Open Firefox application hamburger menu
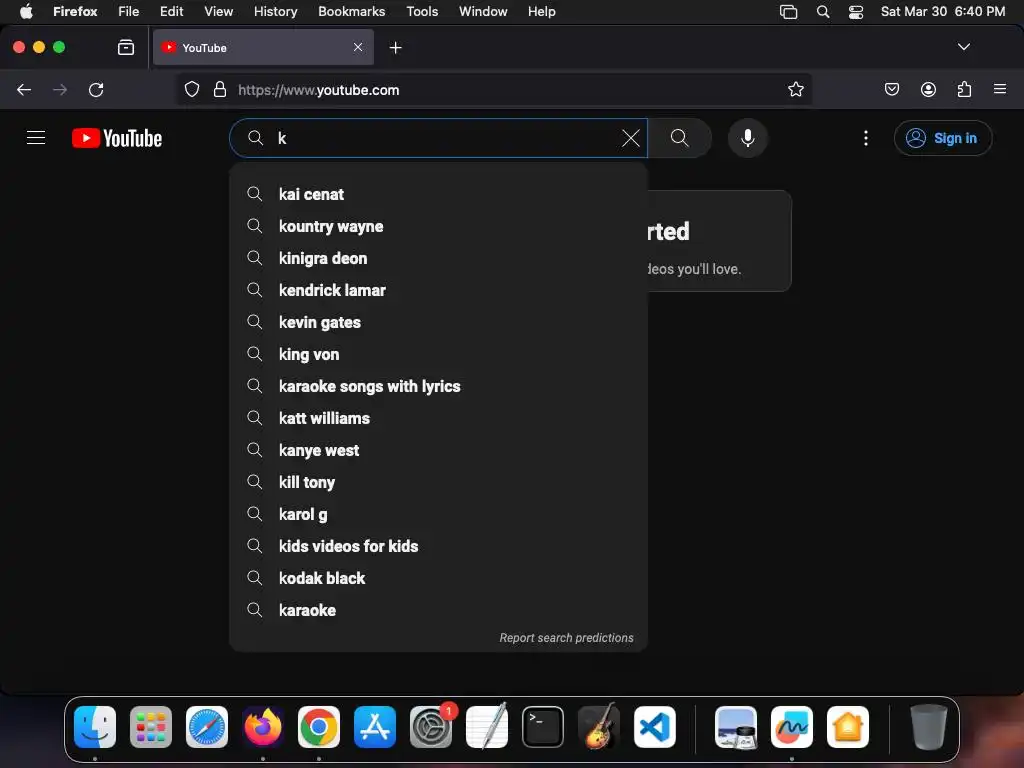Image resolution: width=1024 pixels, height=768 pixels. pos(1000,89)
